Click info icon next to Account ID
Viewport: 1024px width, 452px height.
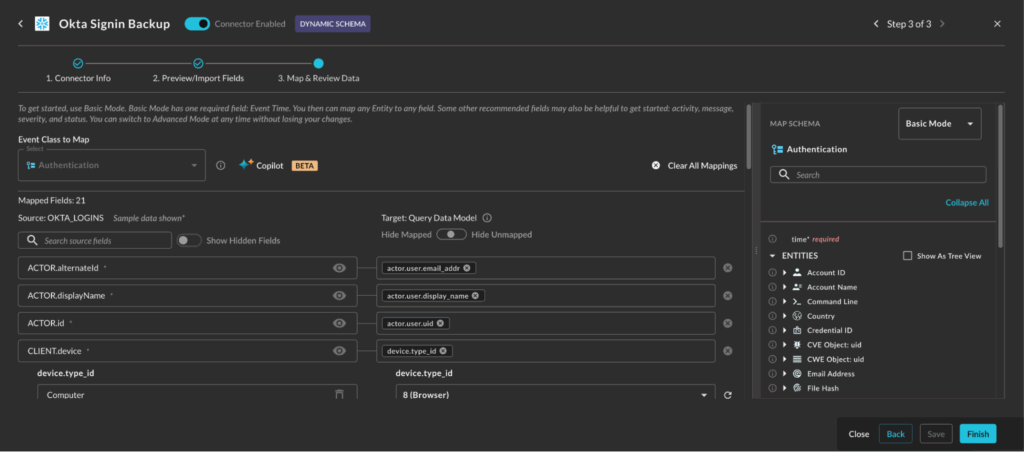[773, 272]
